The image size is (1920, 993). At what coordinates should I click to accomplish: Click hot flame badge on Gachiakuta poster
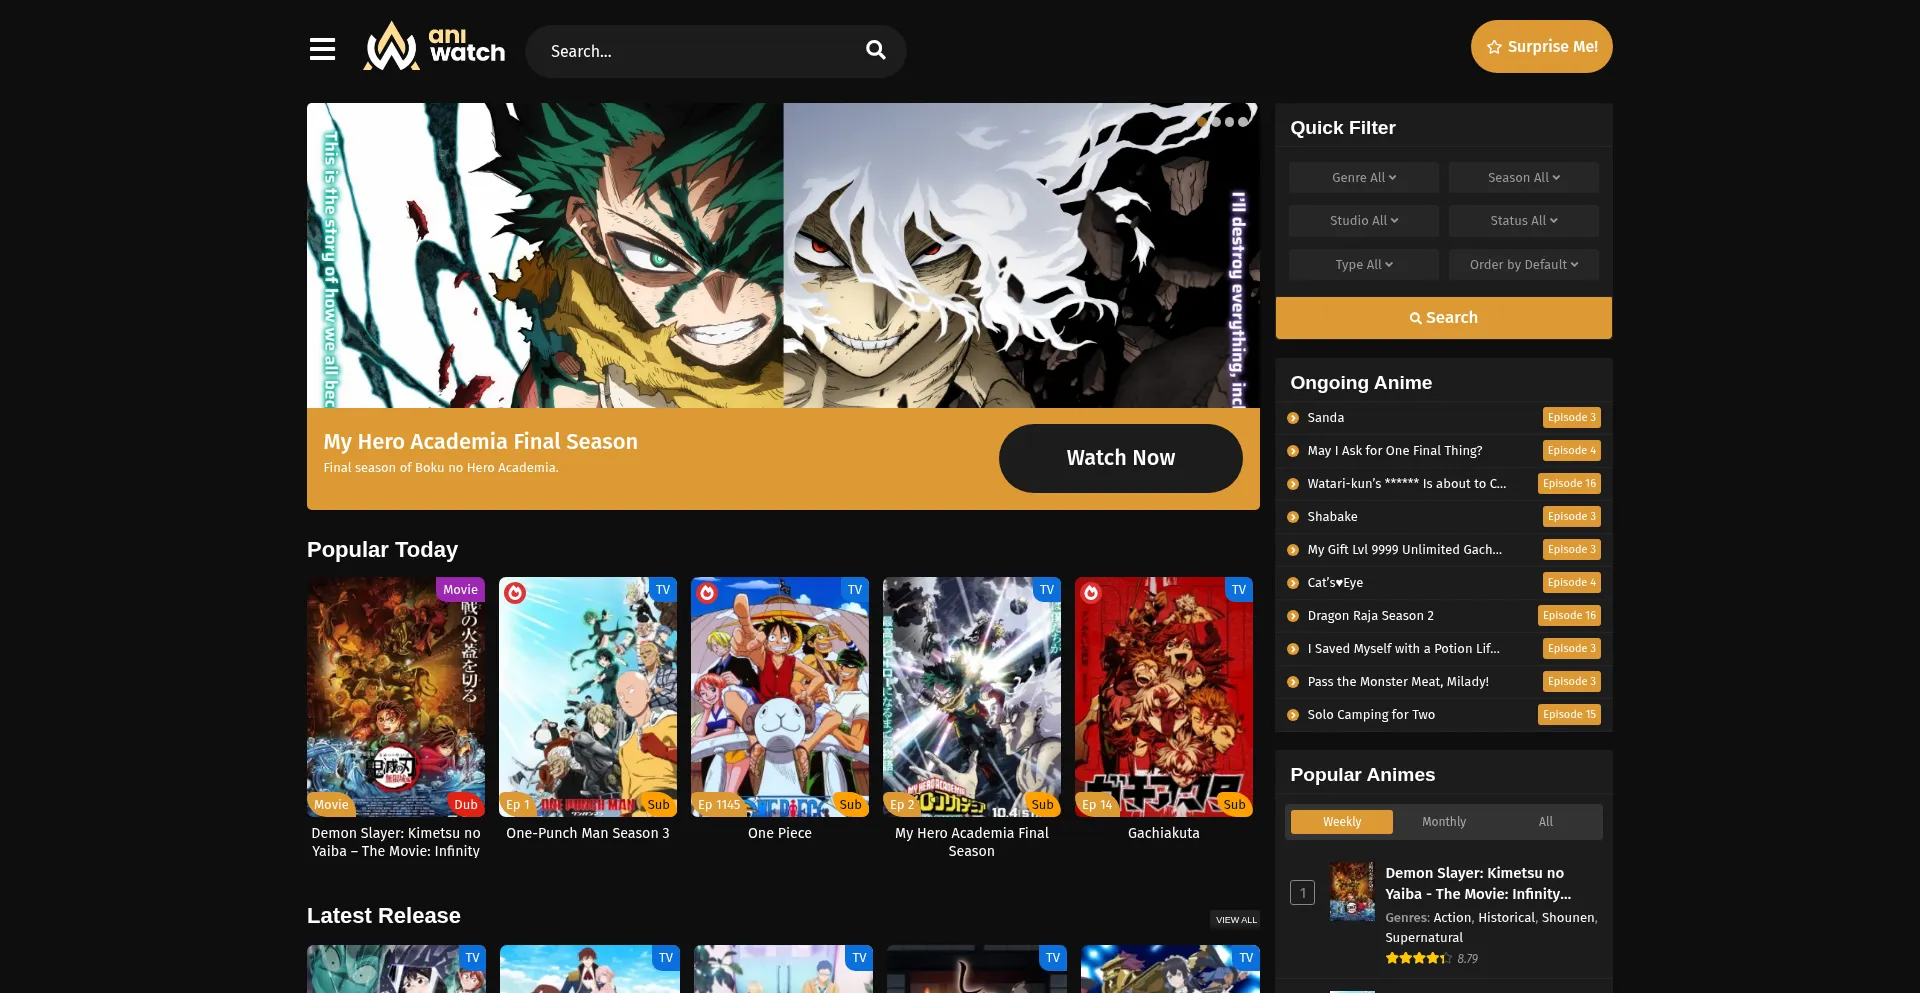click(x=1091, y=593)
